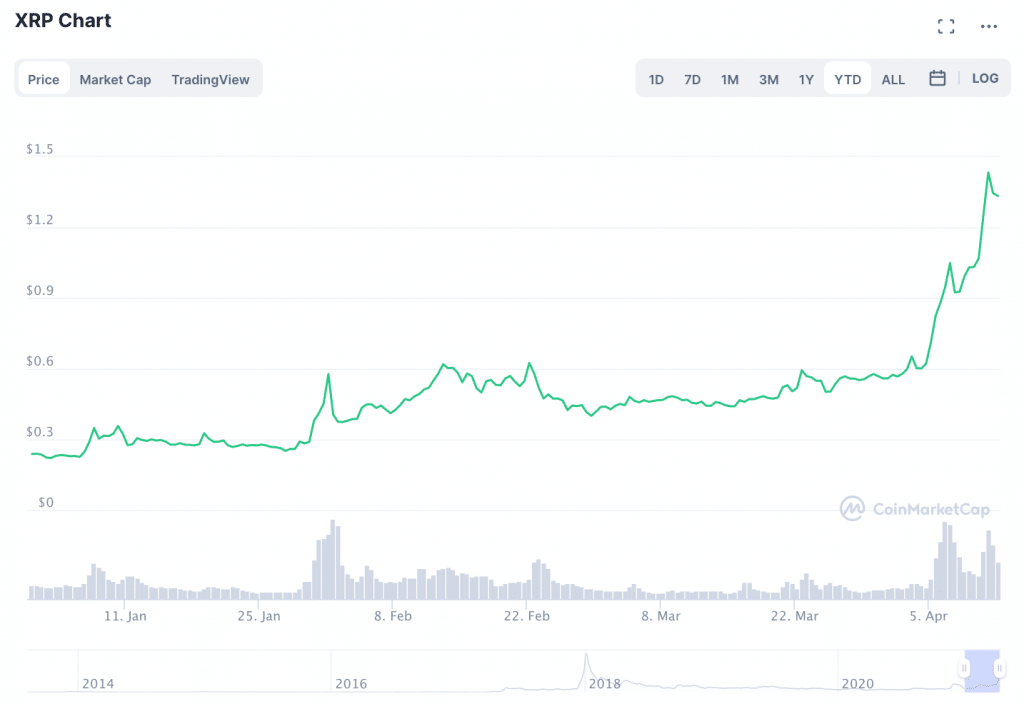1024x704 pixels.
Task: Click the 2018 peak in the overview timeline
Action: click(x=586, y=658)
